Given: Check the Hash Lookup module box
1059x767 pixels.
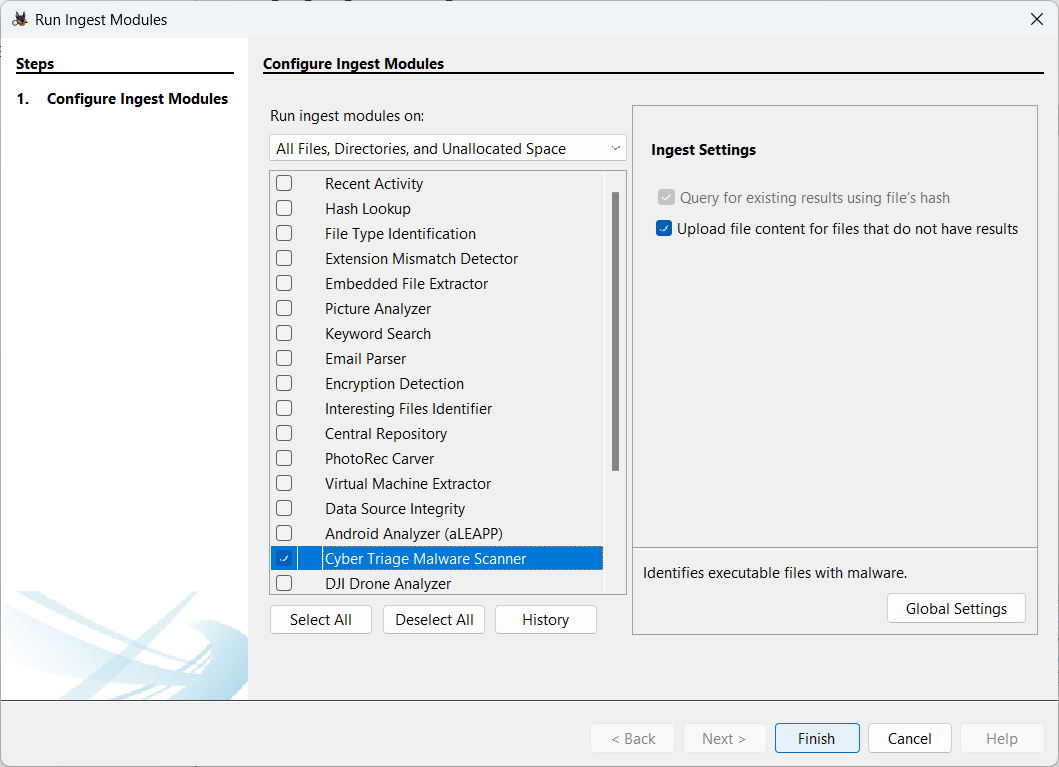Looking at the screenshot, I should point(284,208).
